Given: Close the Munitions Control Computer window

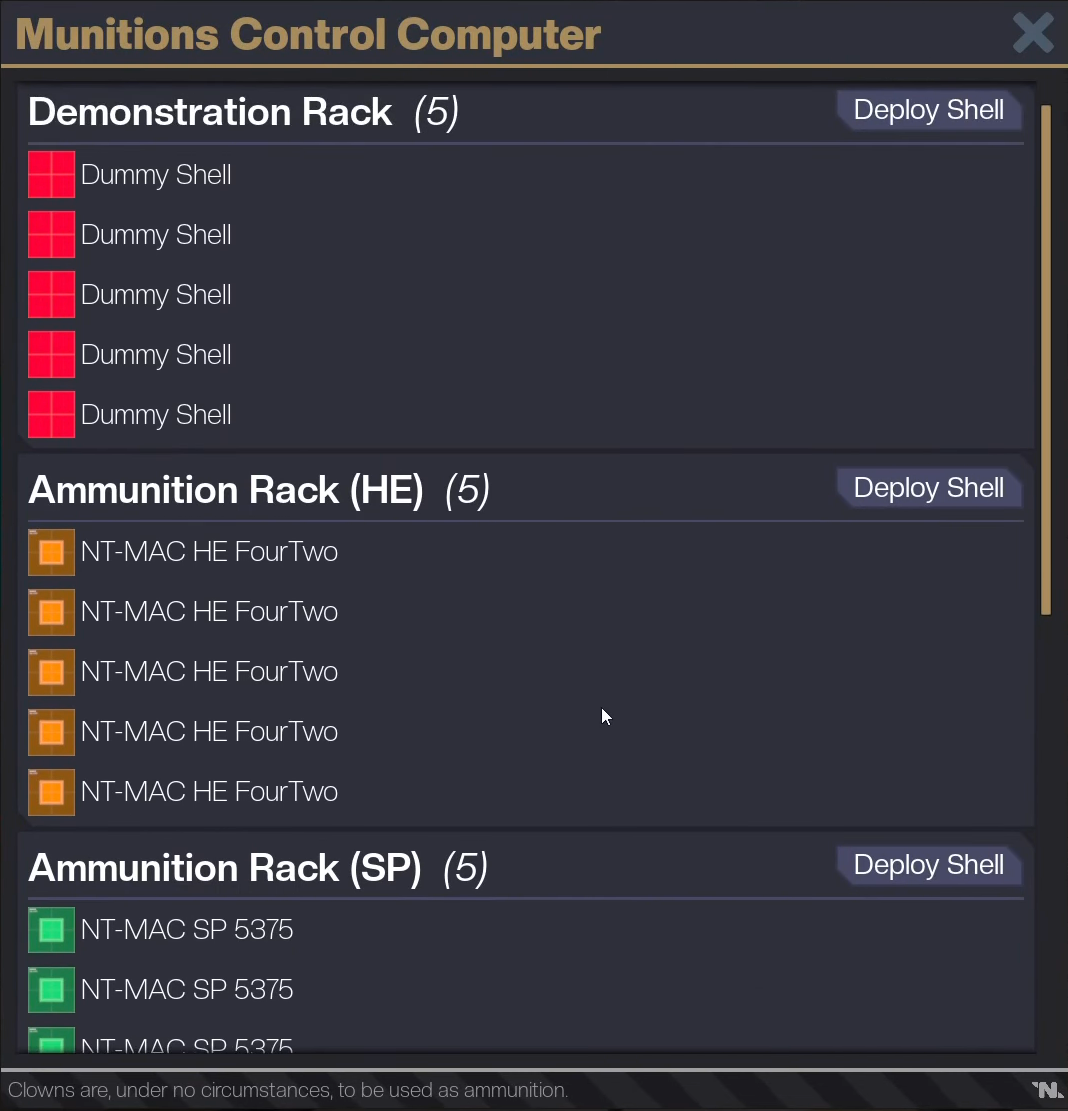Looking at the screenshot, I should click(1033, 34).
